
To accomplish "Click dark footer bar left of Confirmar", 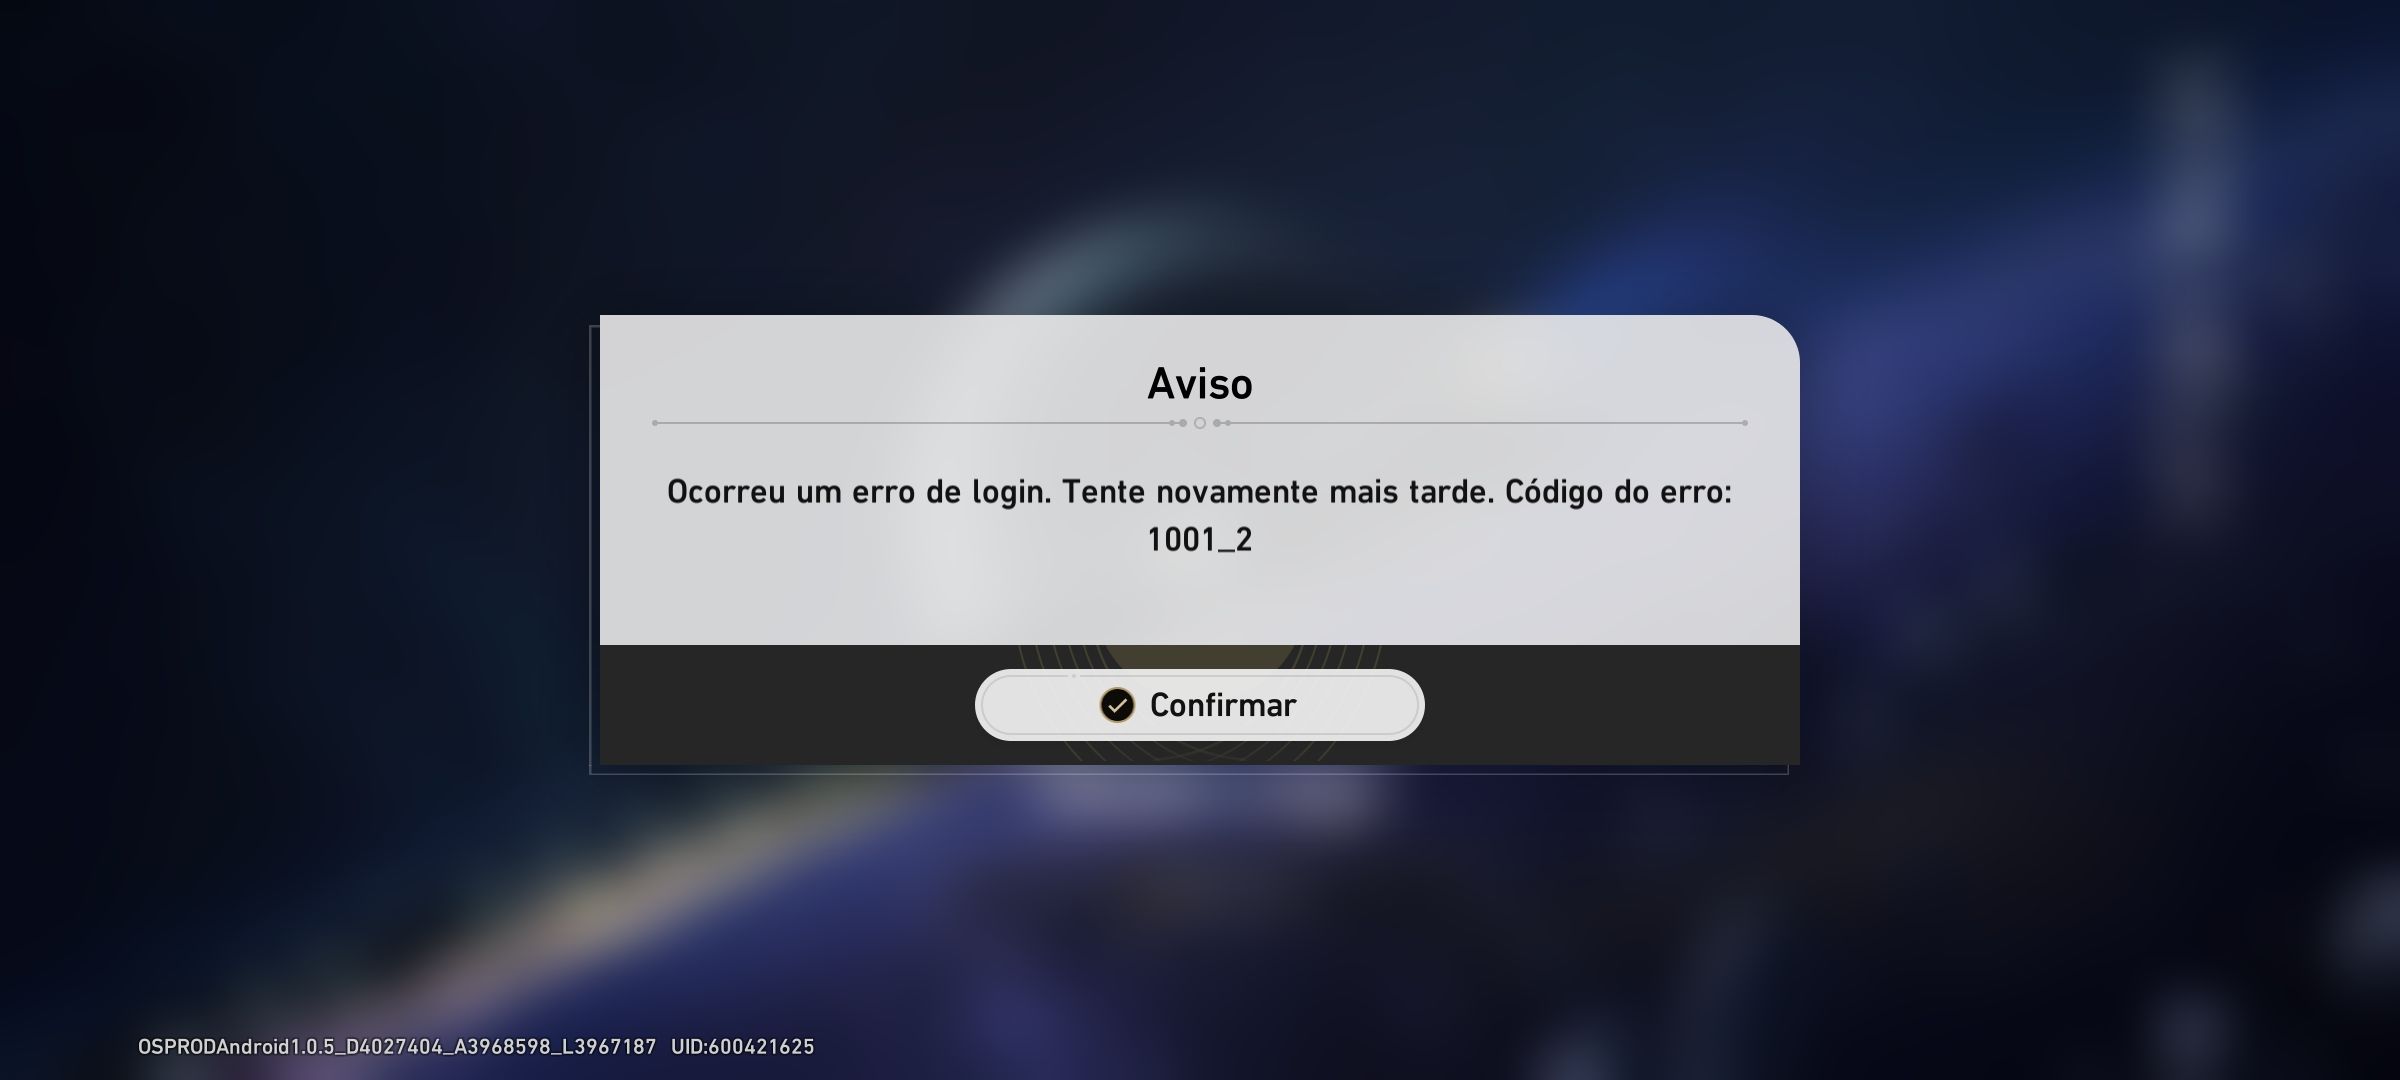I will coord(787,705).
